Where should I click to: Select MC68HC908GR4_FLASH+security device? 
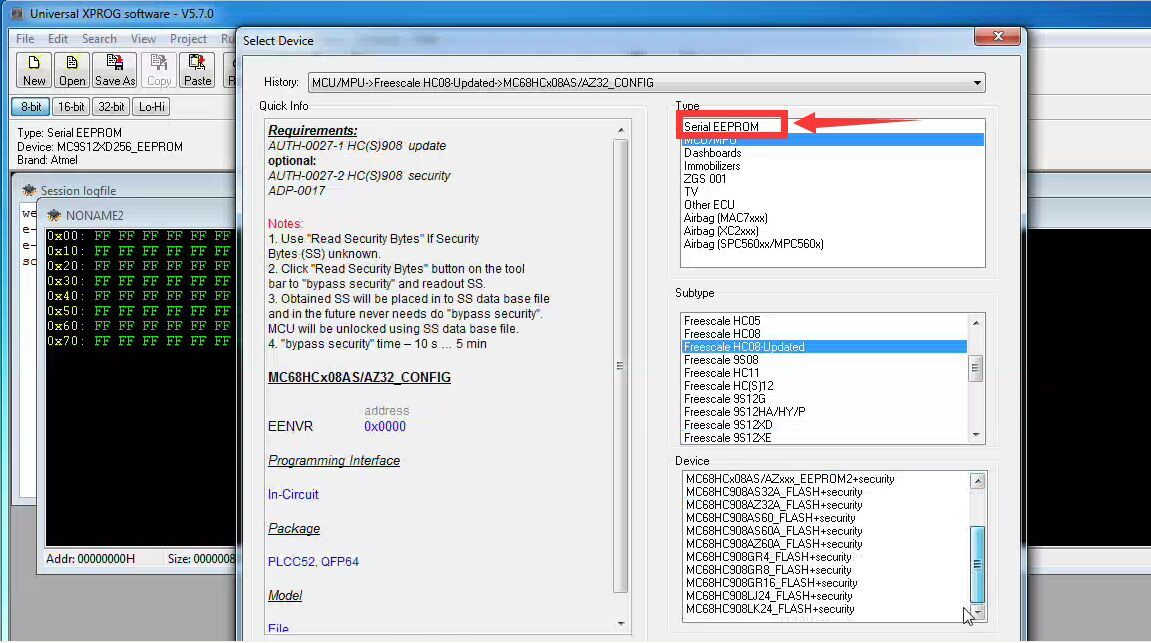[768, 557]
